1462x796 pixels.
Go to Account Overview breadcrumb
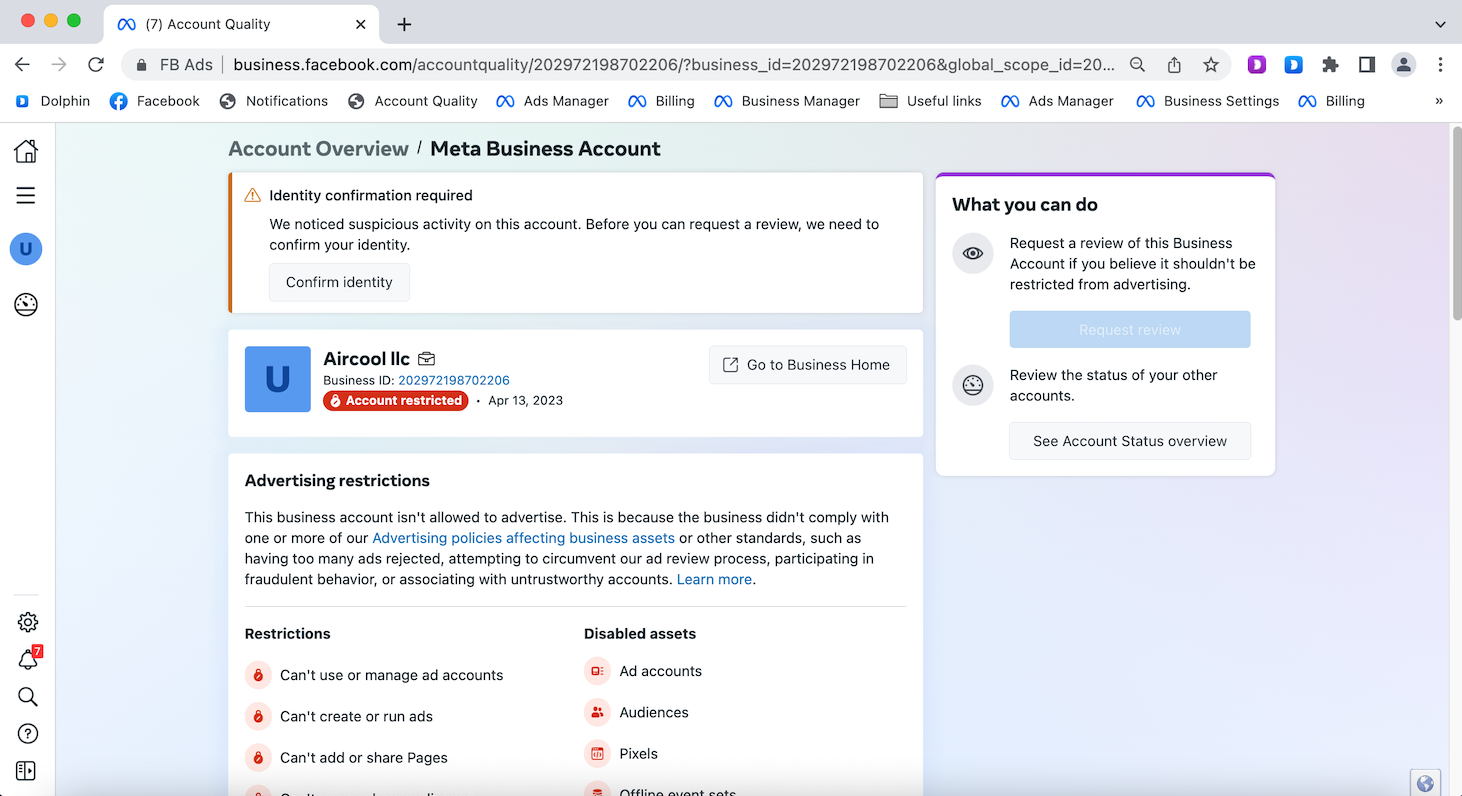tap(318, 149)
